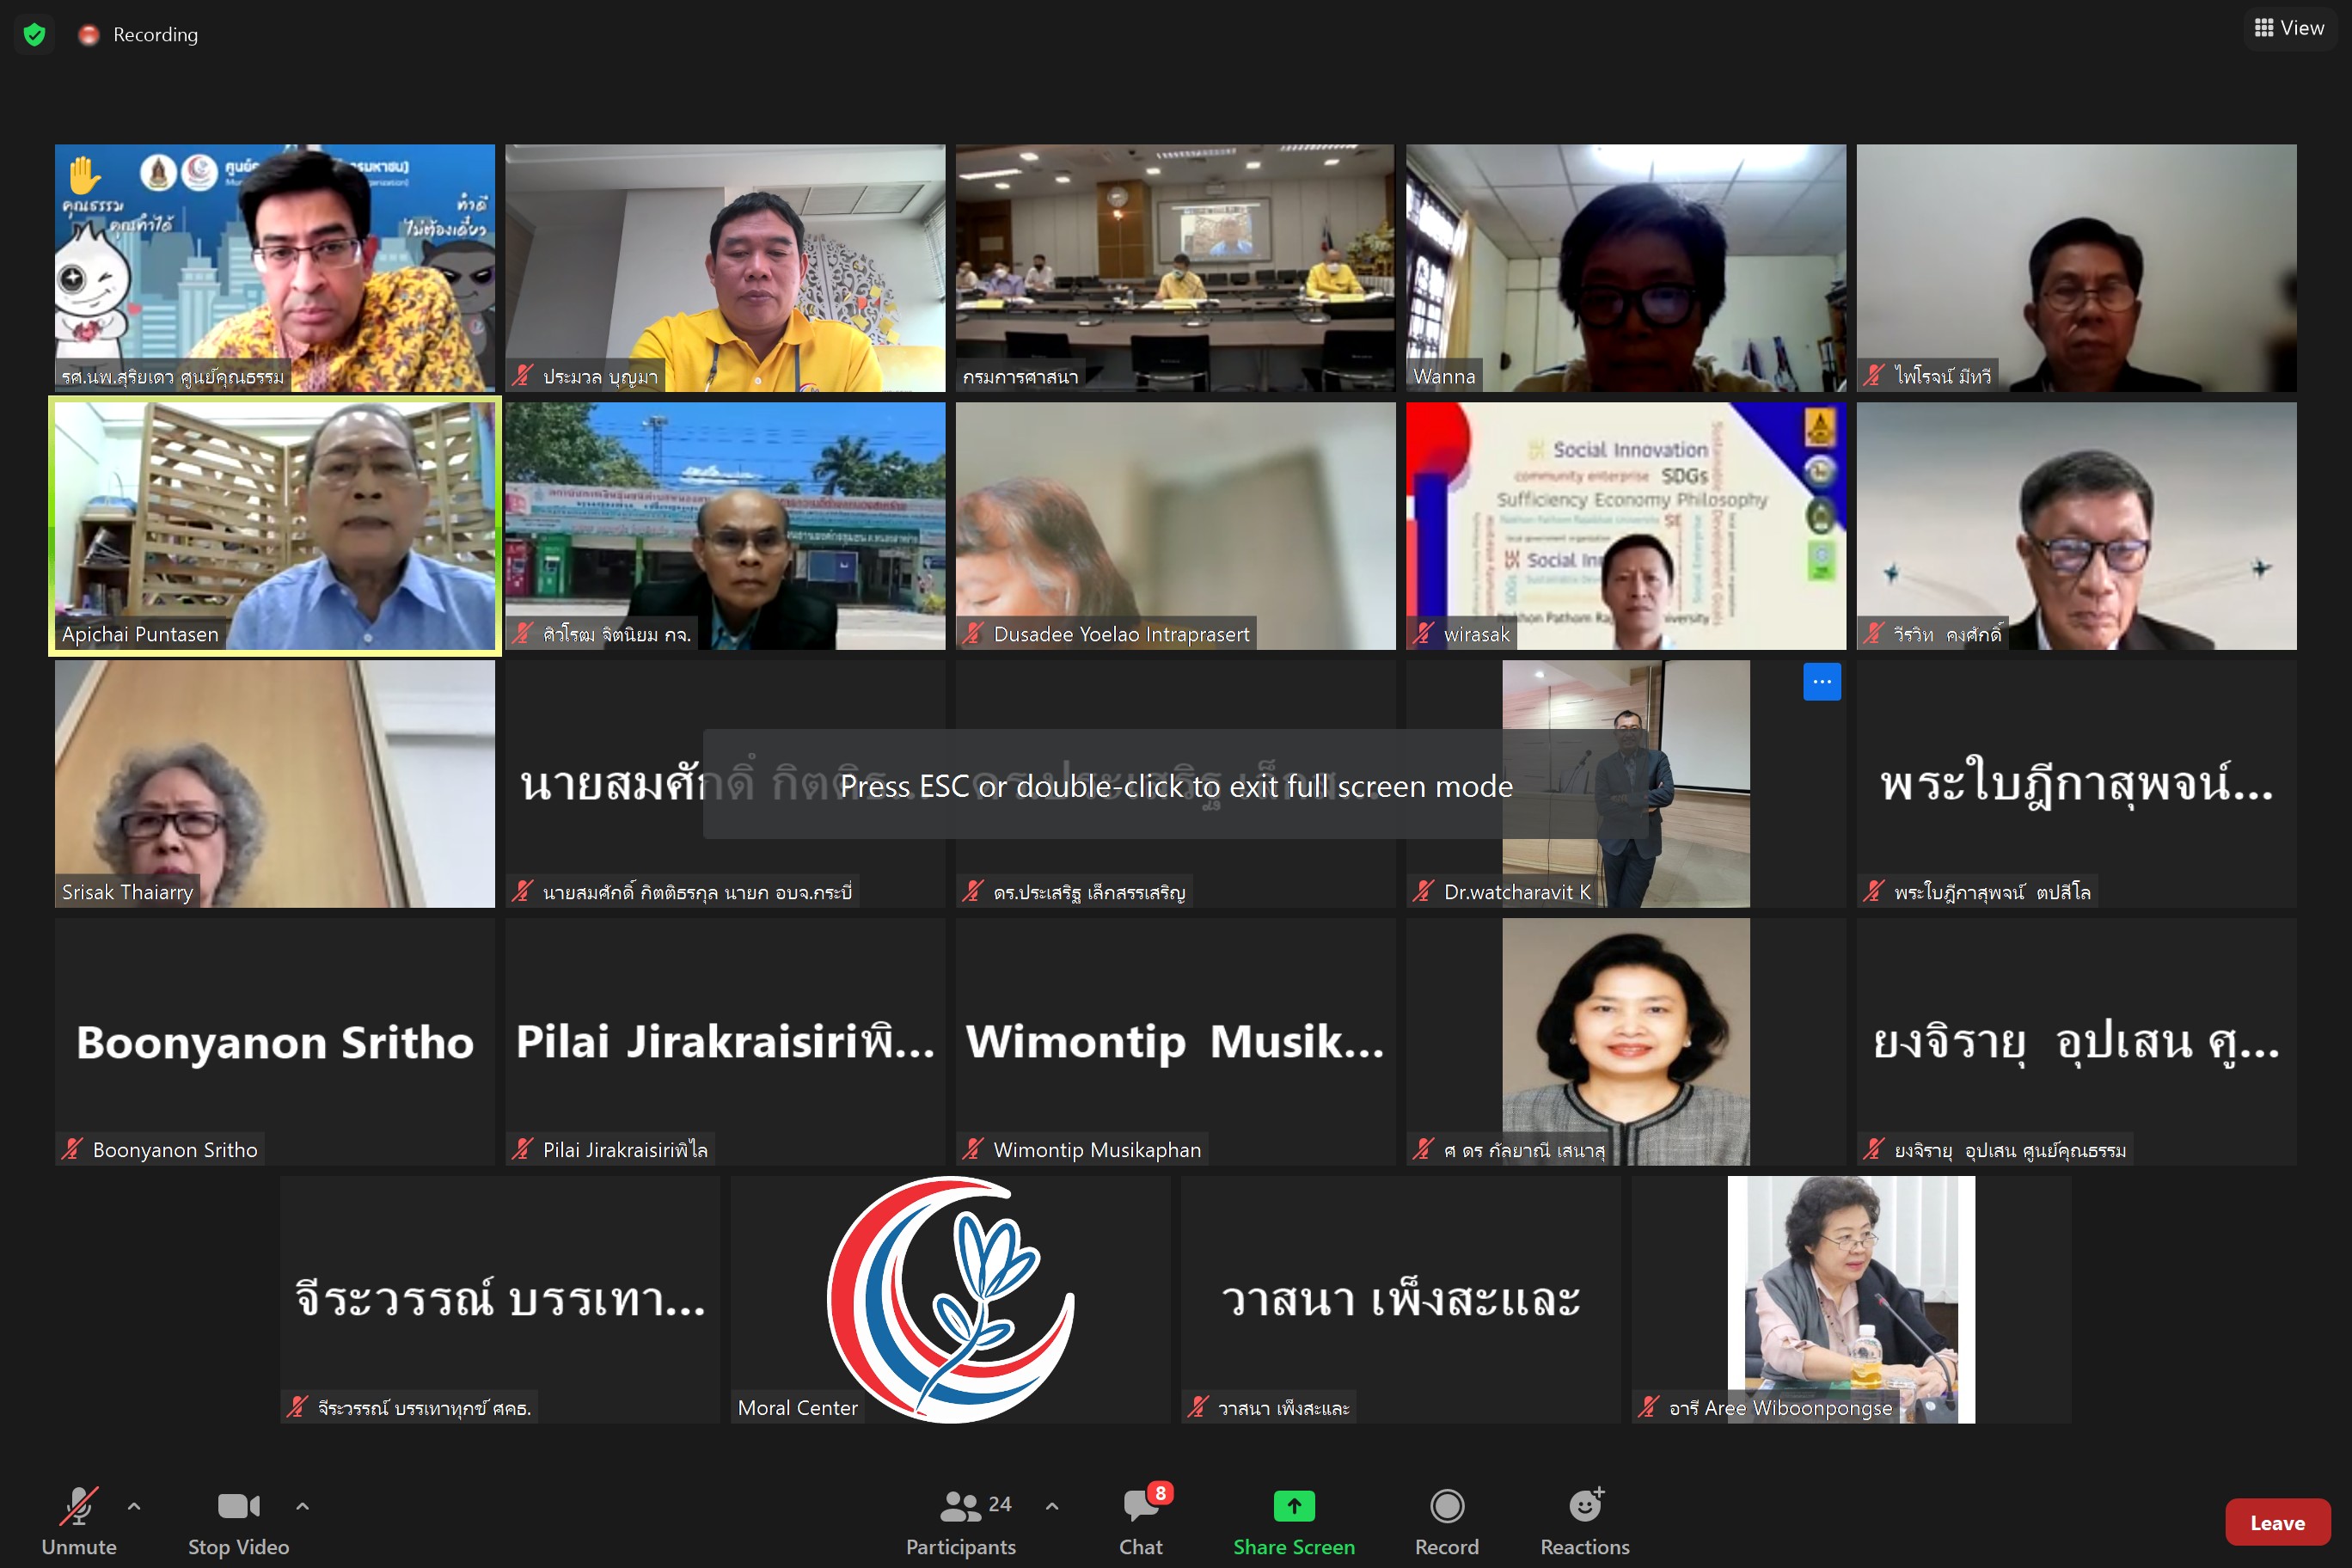The width and height of the screenshot is (2352, 1568).
Task: Expand video options arrow next to Stop Video
Action: (302, 1505)
